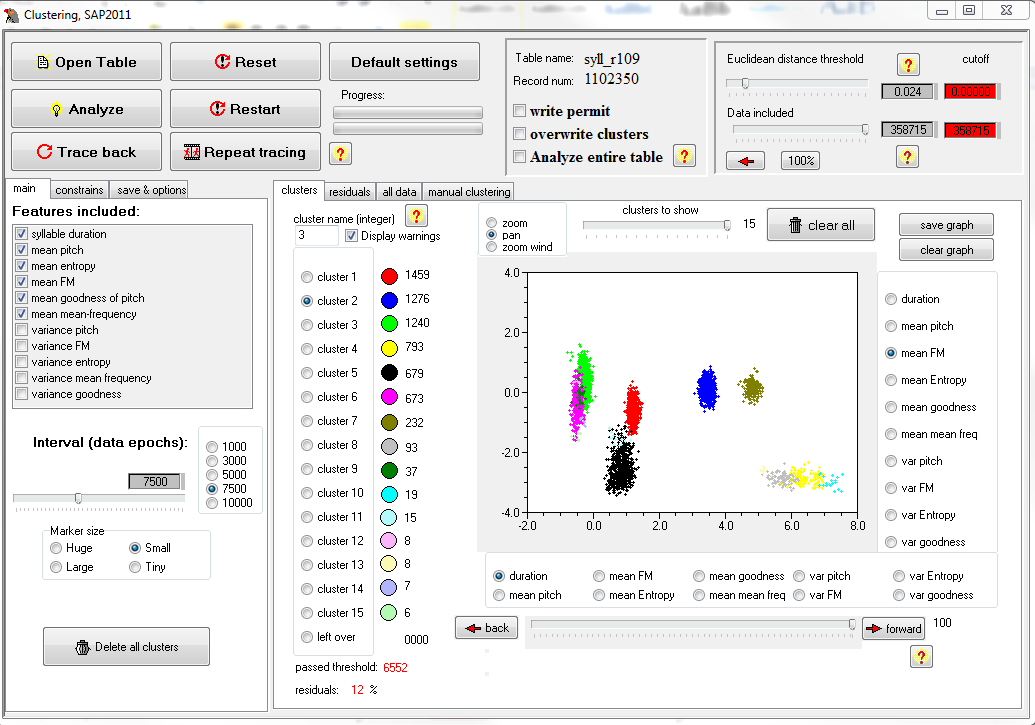Click the question mark beside cluster name field

tap(416, 215)
